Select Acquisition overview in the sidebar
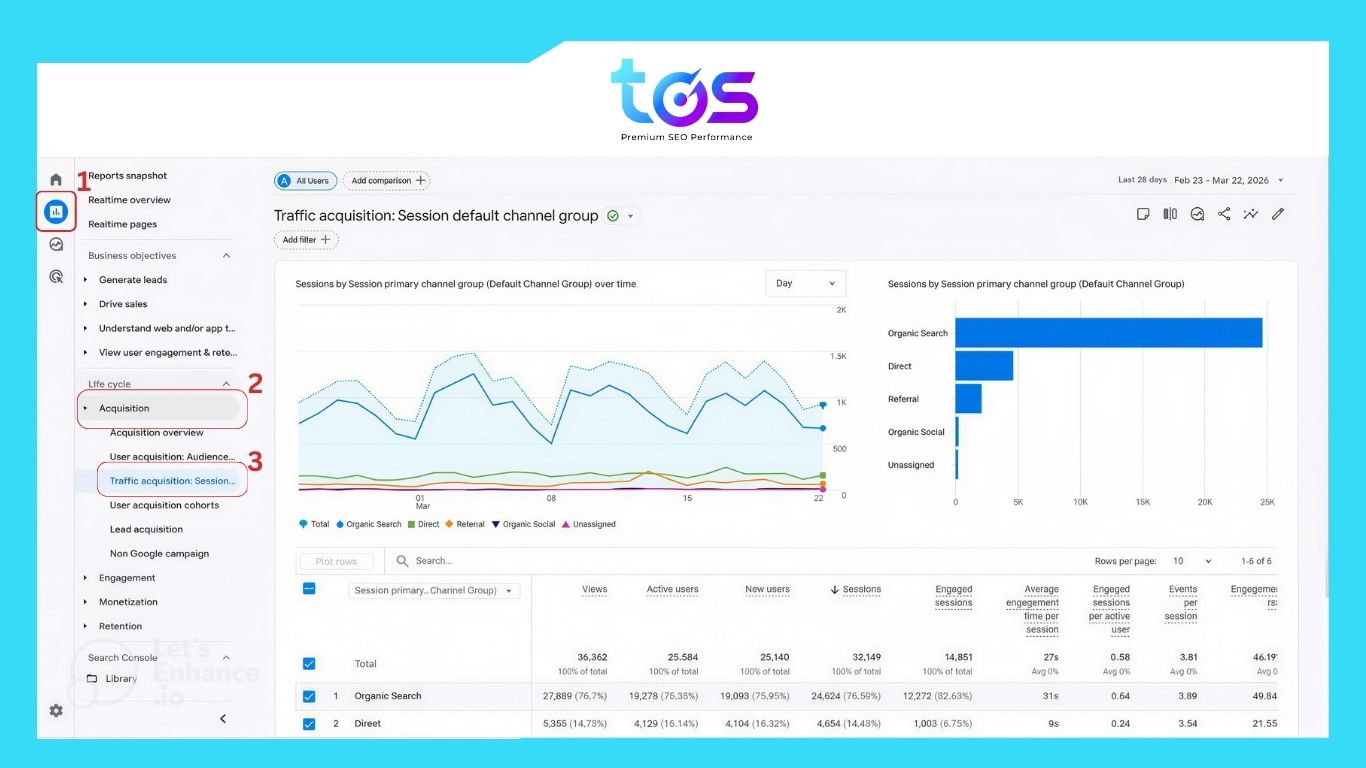1366x768 pixels. [x=156, y=433]
